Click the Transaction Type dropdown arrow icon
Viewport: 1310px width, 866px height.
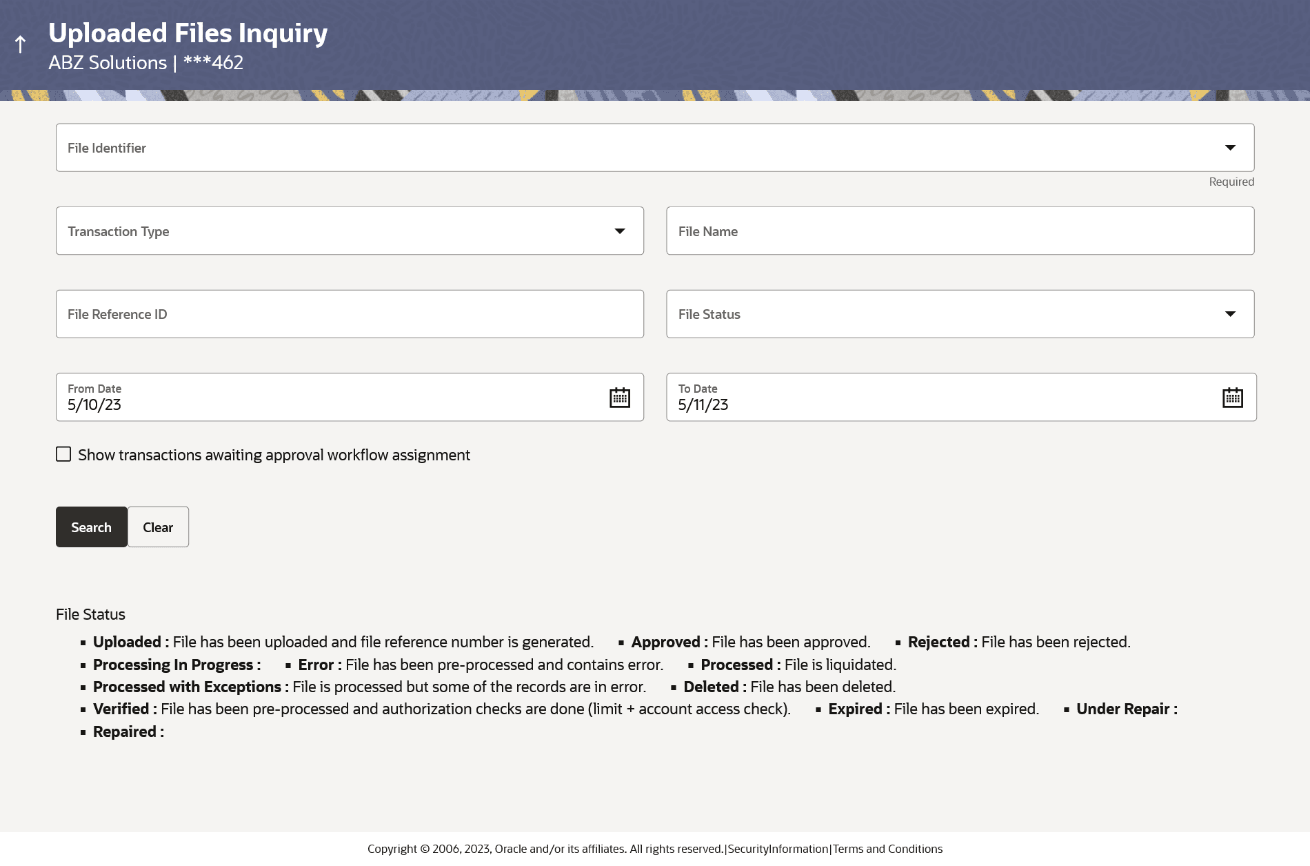click(x=619, y=230)
